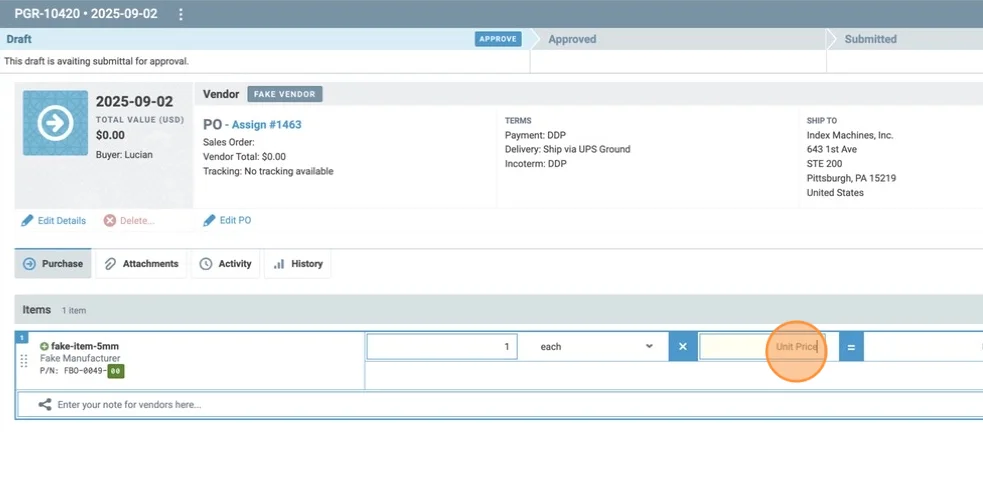983x500 pixels.
Task: Select the History tab
Action: (298, 264)
